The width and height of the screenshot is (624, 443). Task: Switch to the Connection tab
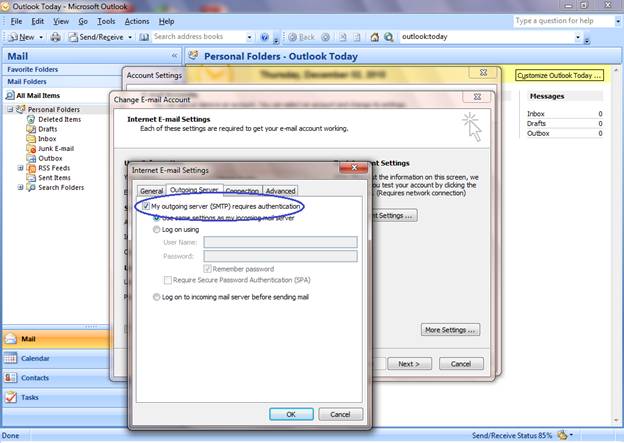[242, 191]
